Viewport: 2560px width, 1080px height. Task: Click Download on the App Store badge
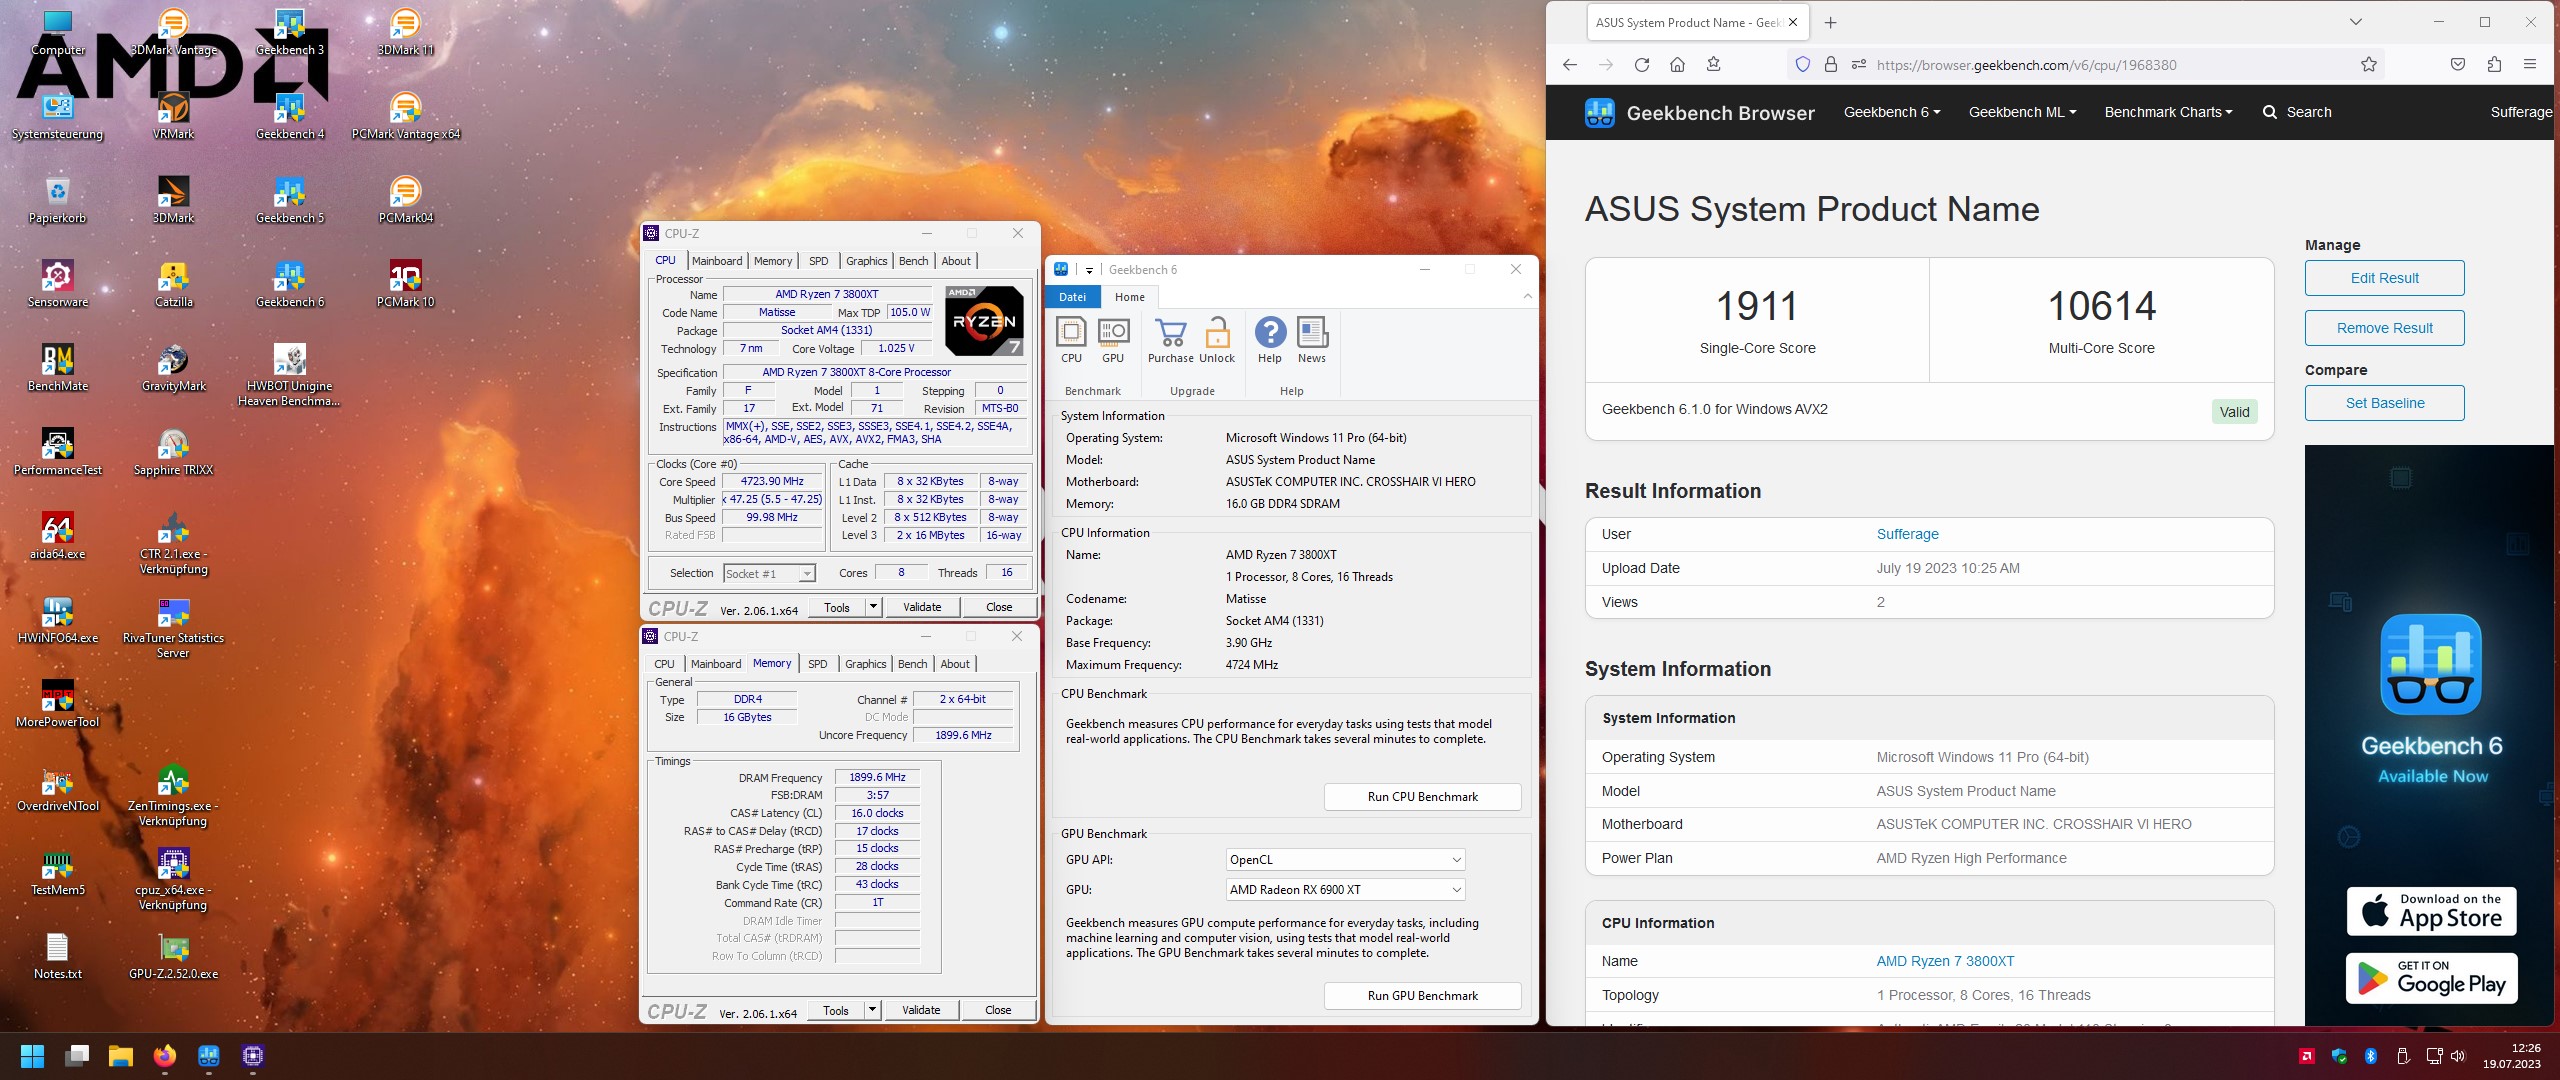(x=2431, y=911)
